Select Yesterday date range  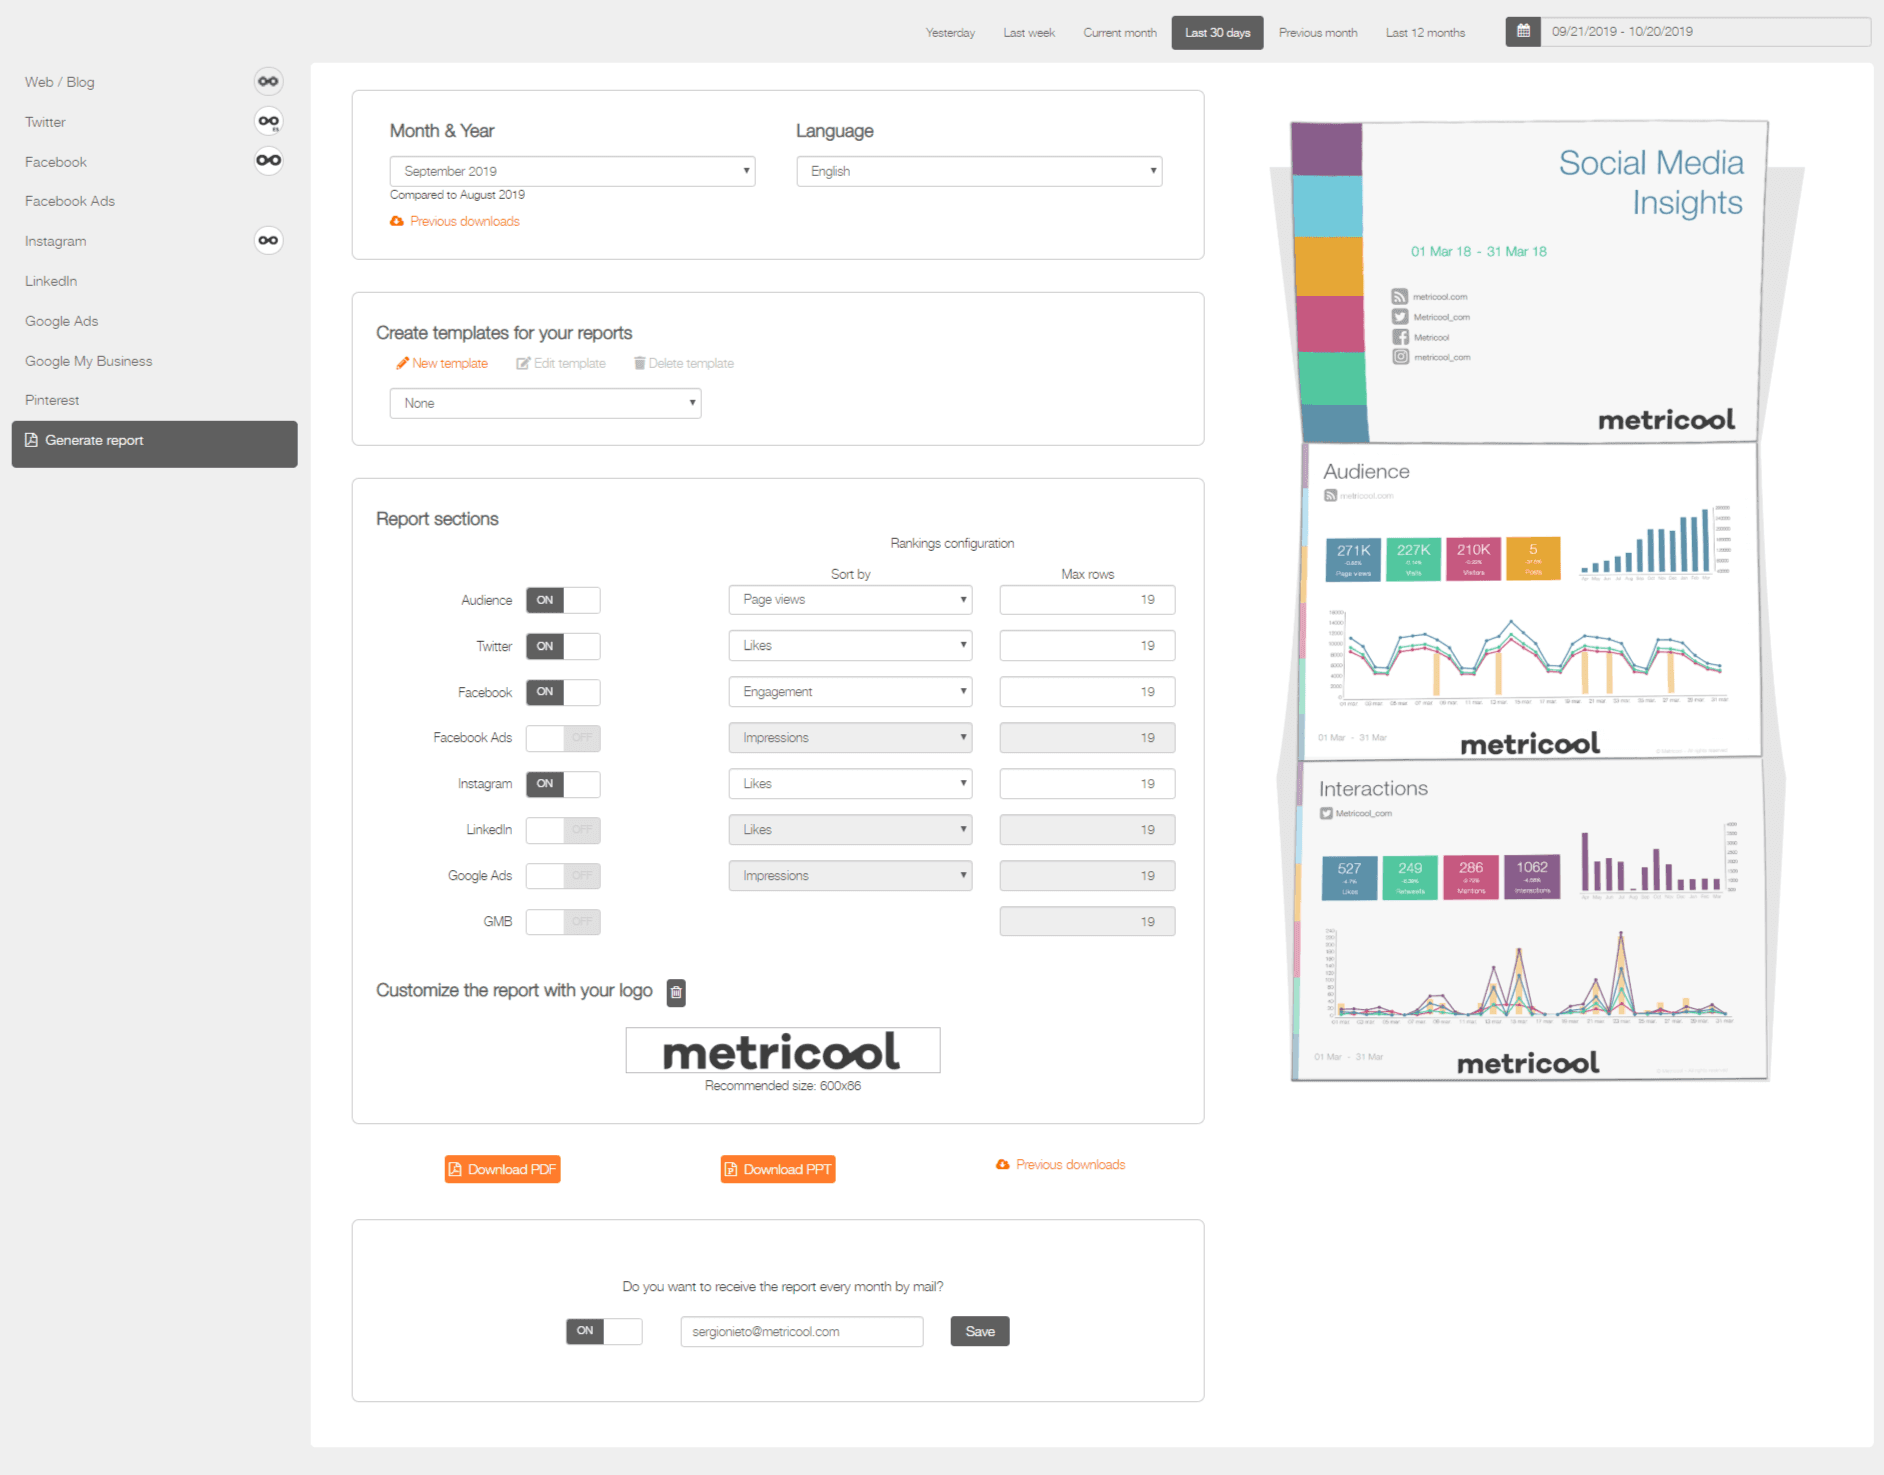tap(950, 33)
